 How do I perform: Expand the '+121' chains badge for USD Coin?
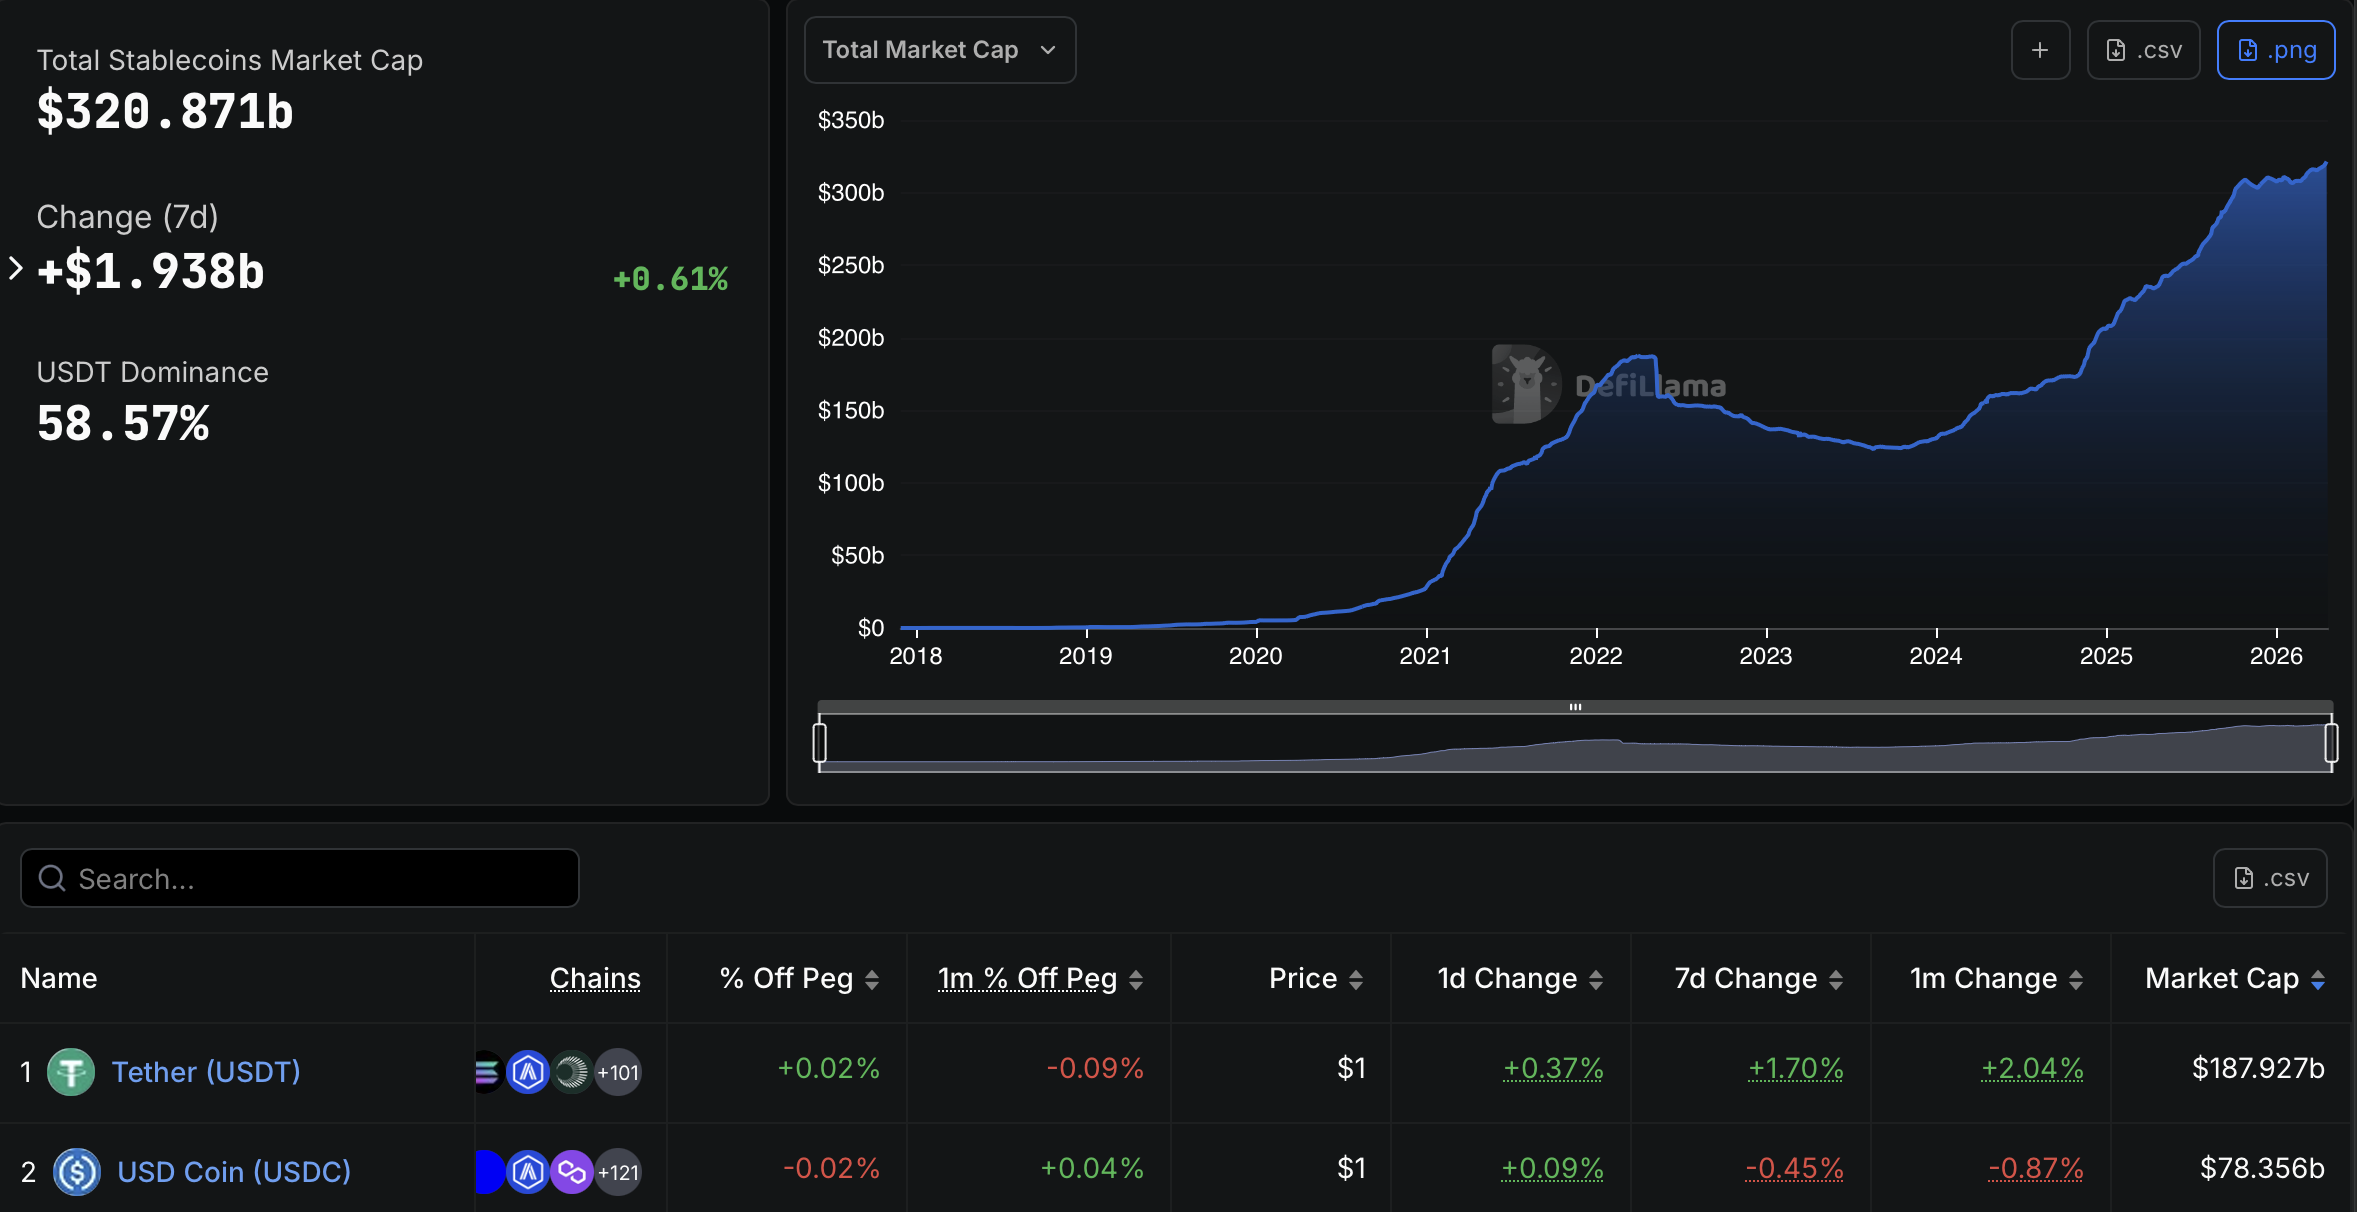(618, 1172)
